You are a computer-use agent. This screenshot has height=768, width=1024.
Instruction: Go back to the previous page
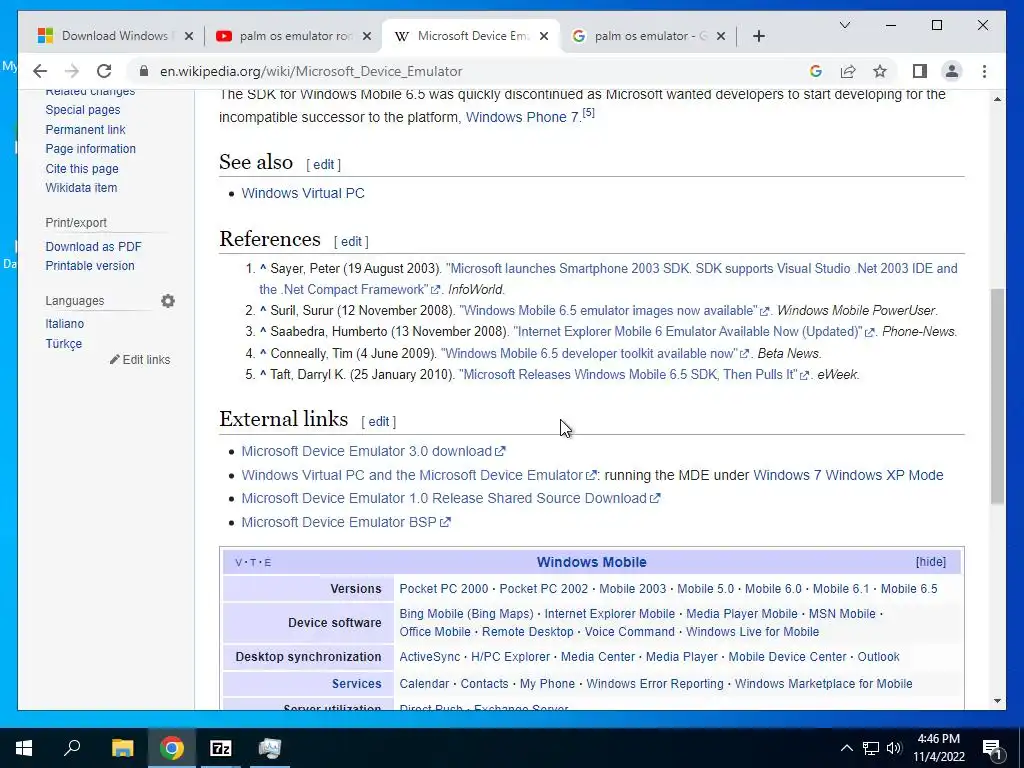click(x=40, y=71)
